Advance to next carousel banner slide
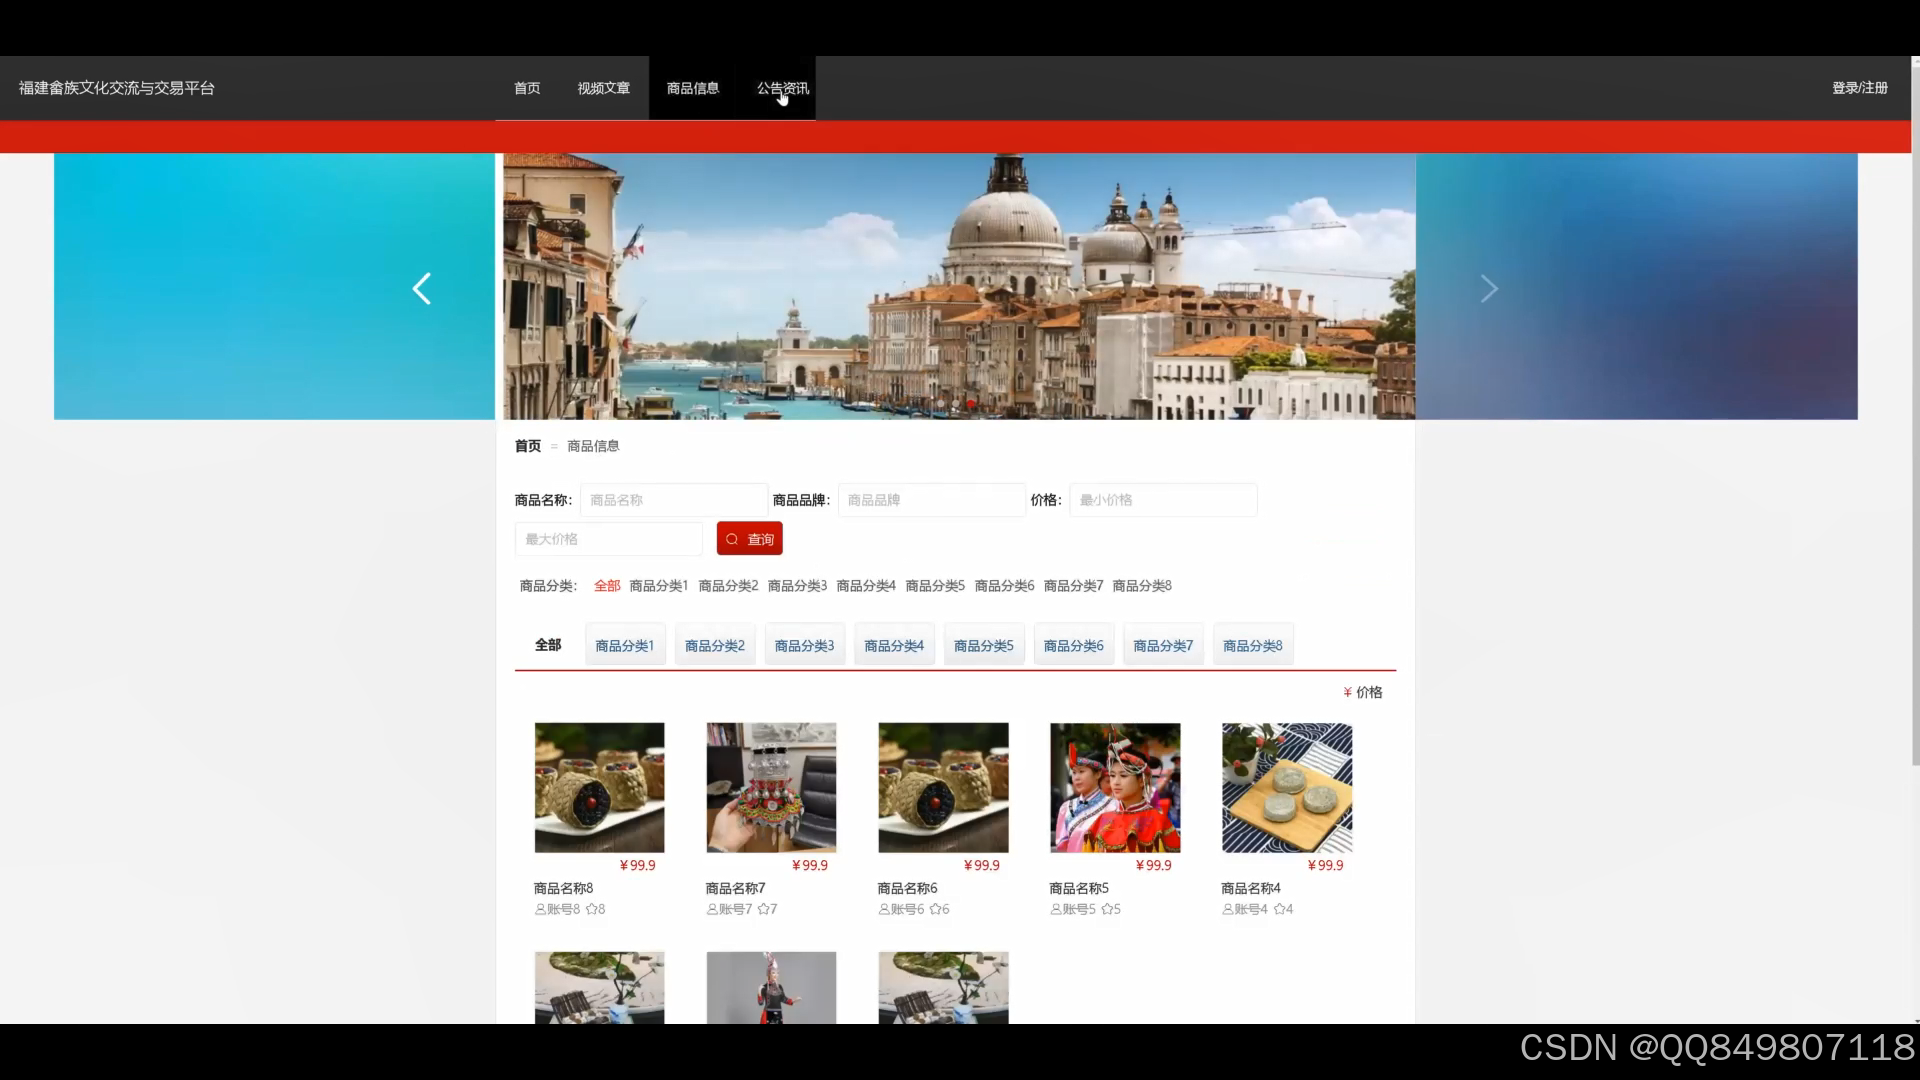This screenshot has width=1920, height=1080. pos(1488,289)
